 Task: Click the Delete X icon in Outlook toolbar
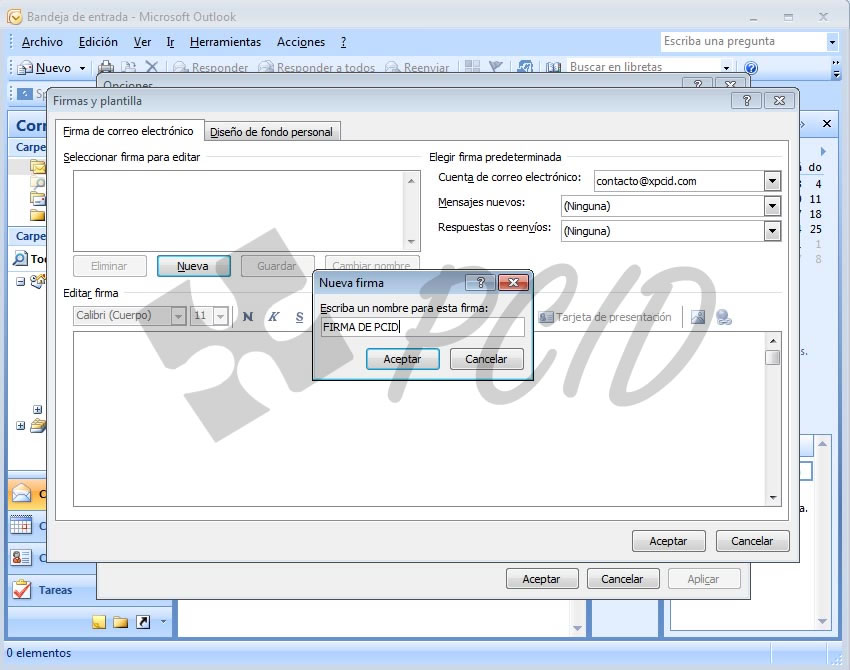(152, 67)
